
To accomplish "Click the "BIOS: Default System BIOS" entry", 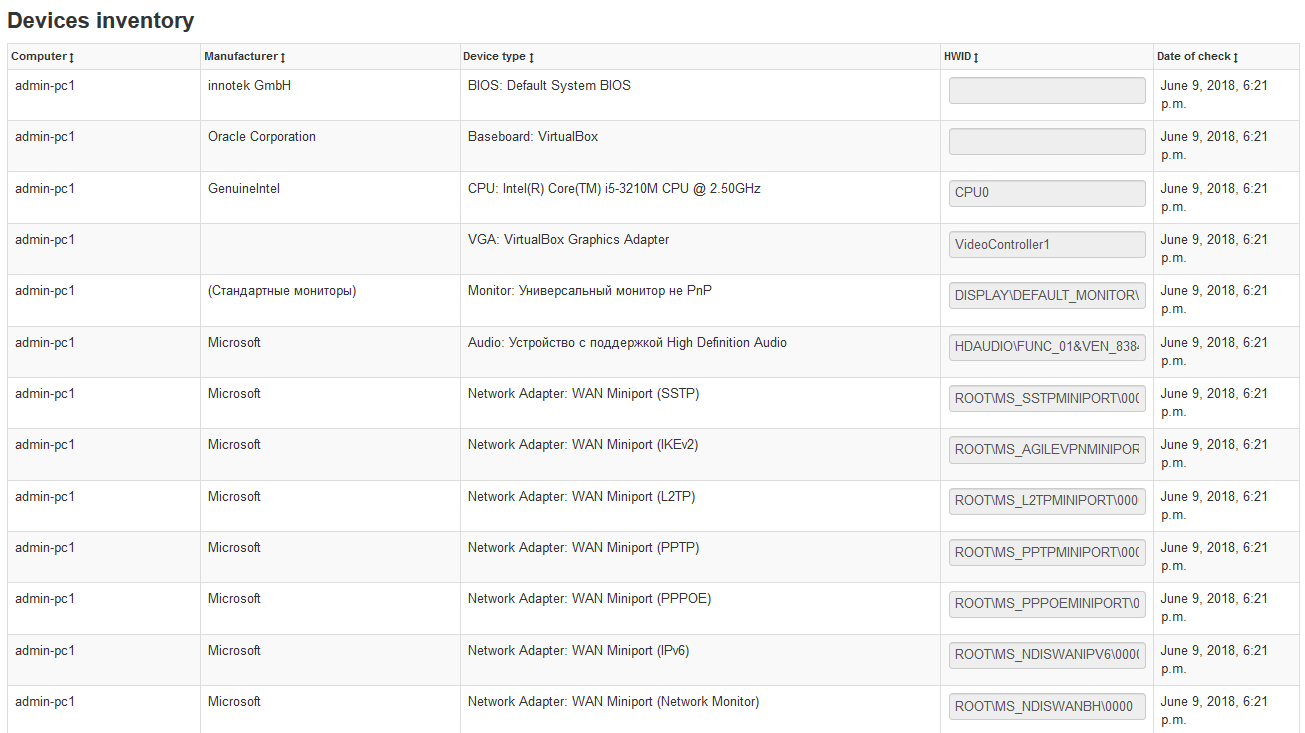I will pyautogui.click(x=547, y=85).
